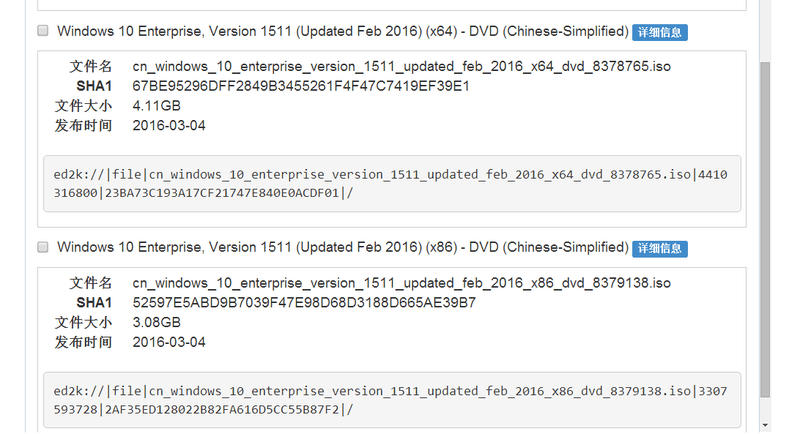Click the Windows 10 Enterprise x86 title
800x434 pixels.
tap(342, 247)
